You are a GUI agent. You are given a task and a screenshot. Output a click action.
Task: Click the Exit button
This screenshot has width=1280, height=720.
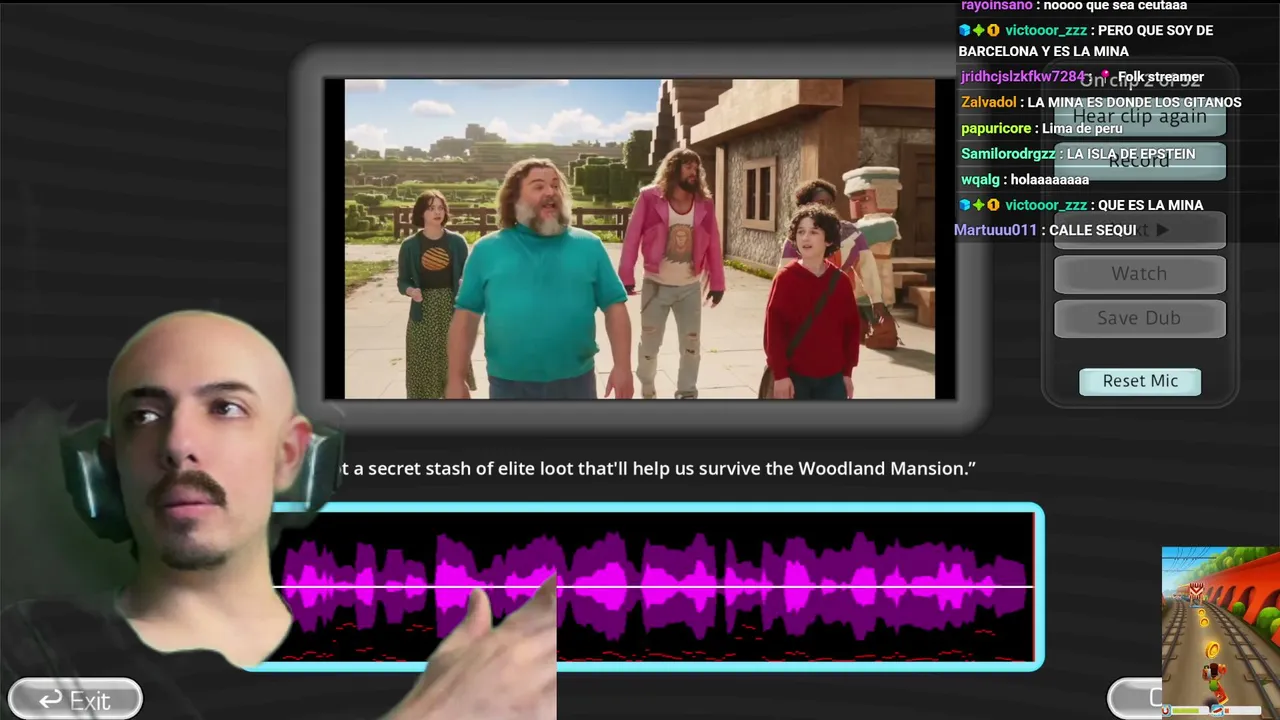[75, 700]
